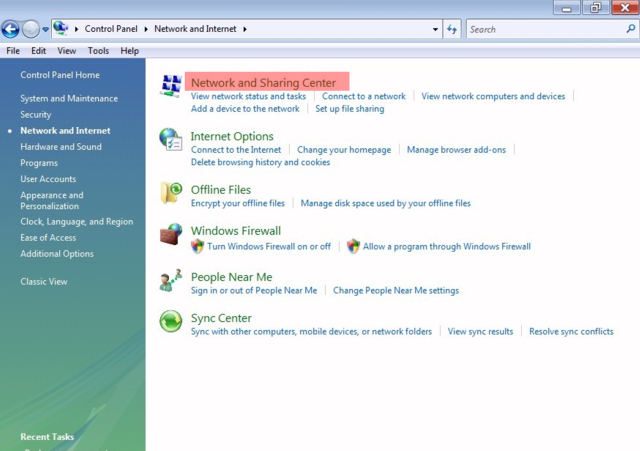Open Offline Files heading

tap(220, 190)
